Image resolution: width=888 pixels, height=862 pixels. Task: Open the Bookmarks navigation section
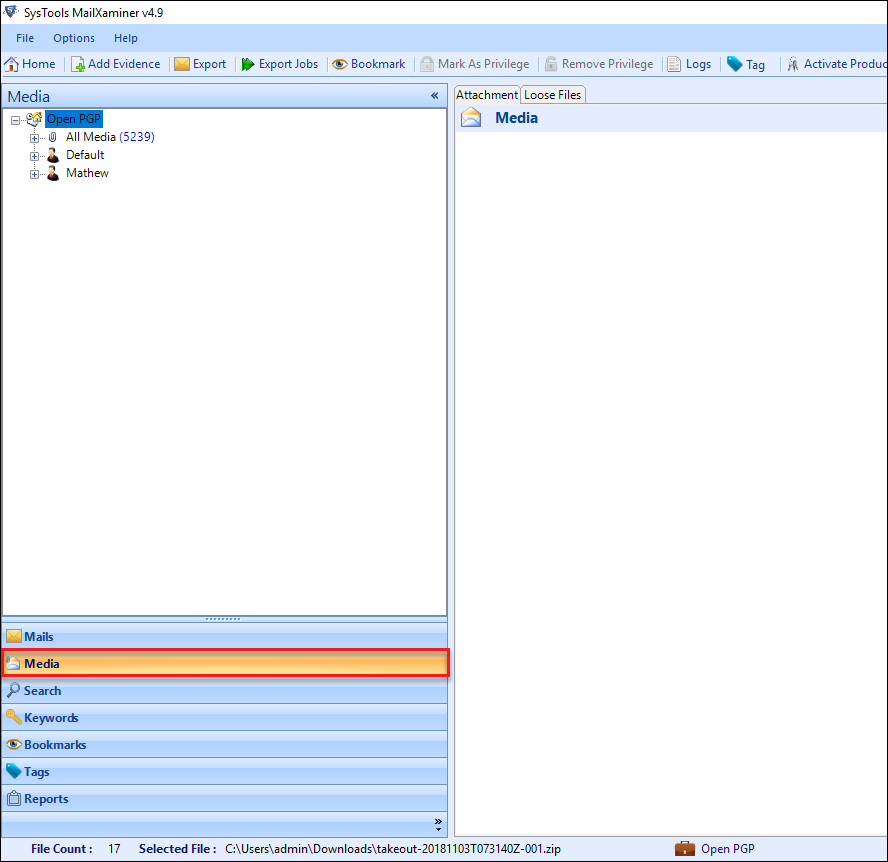tap(225, 744)
